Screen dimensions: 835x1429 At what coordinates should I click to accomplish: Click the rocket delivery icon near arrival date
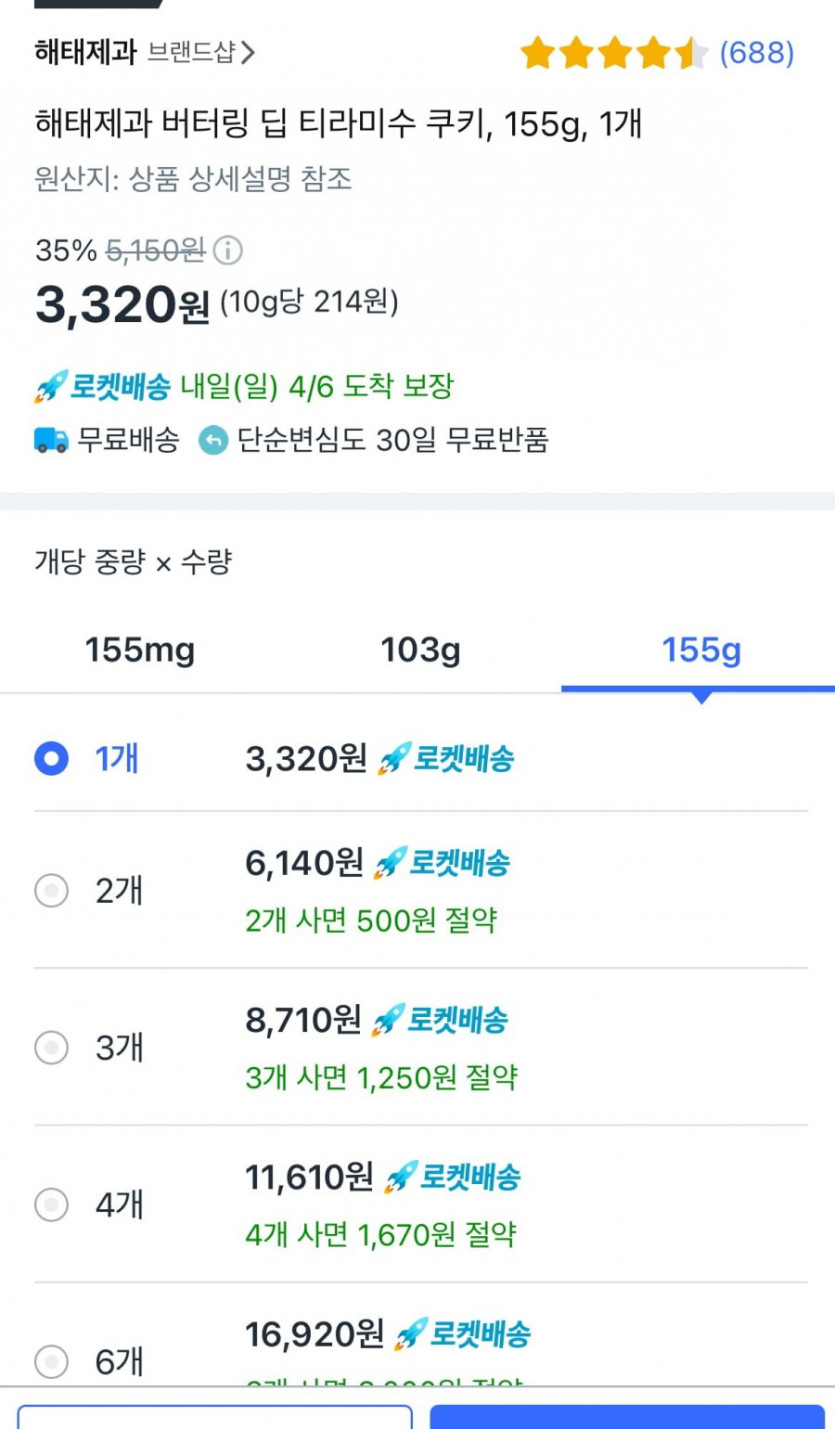(x=50, y=387)
